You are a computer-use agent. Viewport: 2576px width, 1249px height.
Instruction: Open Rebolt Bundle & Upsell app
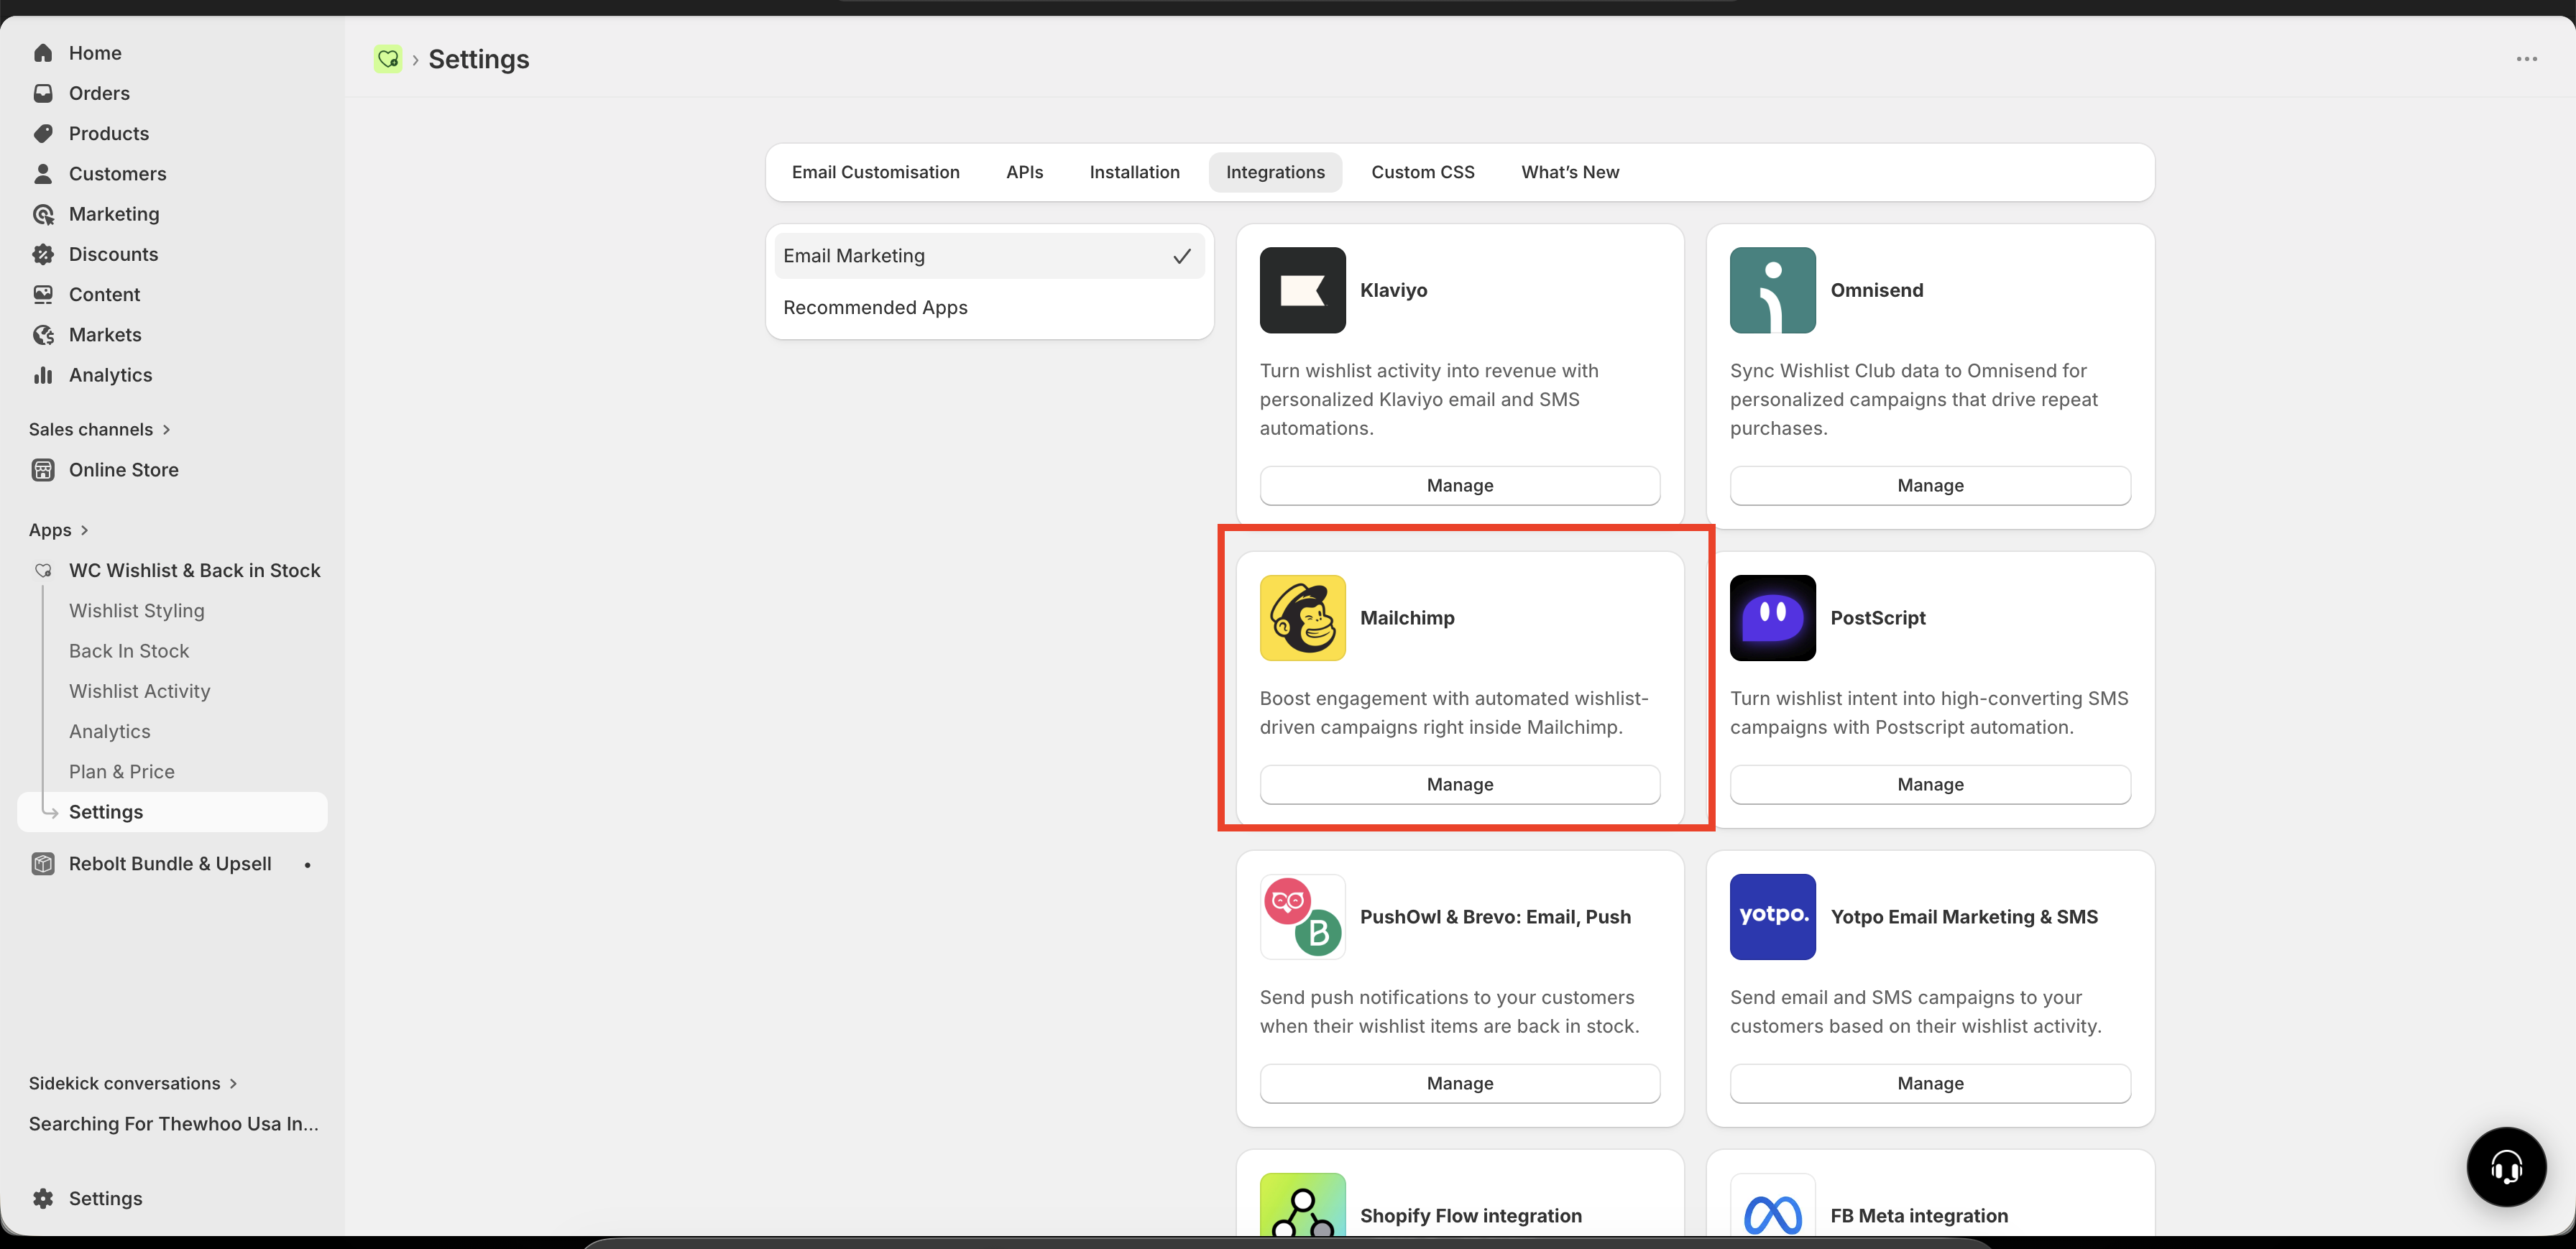tap(170, 864)
